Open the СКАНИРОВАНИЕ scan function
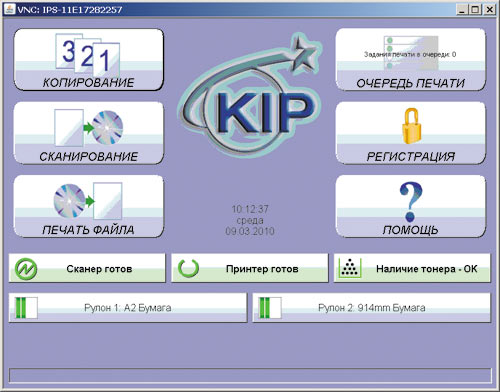The height and width of the screenshot is (392, 500). [x=89, y=133]
